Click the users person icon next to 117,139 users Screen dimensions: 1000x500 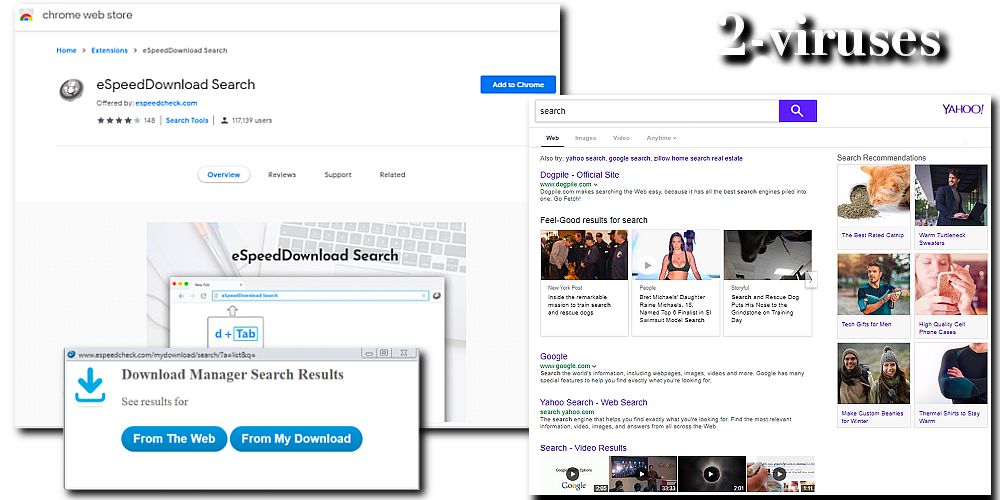click(x=224, y=120)
